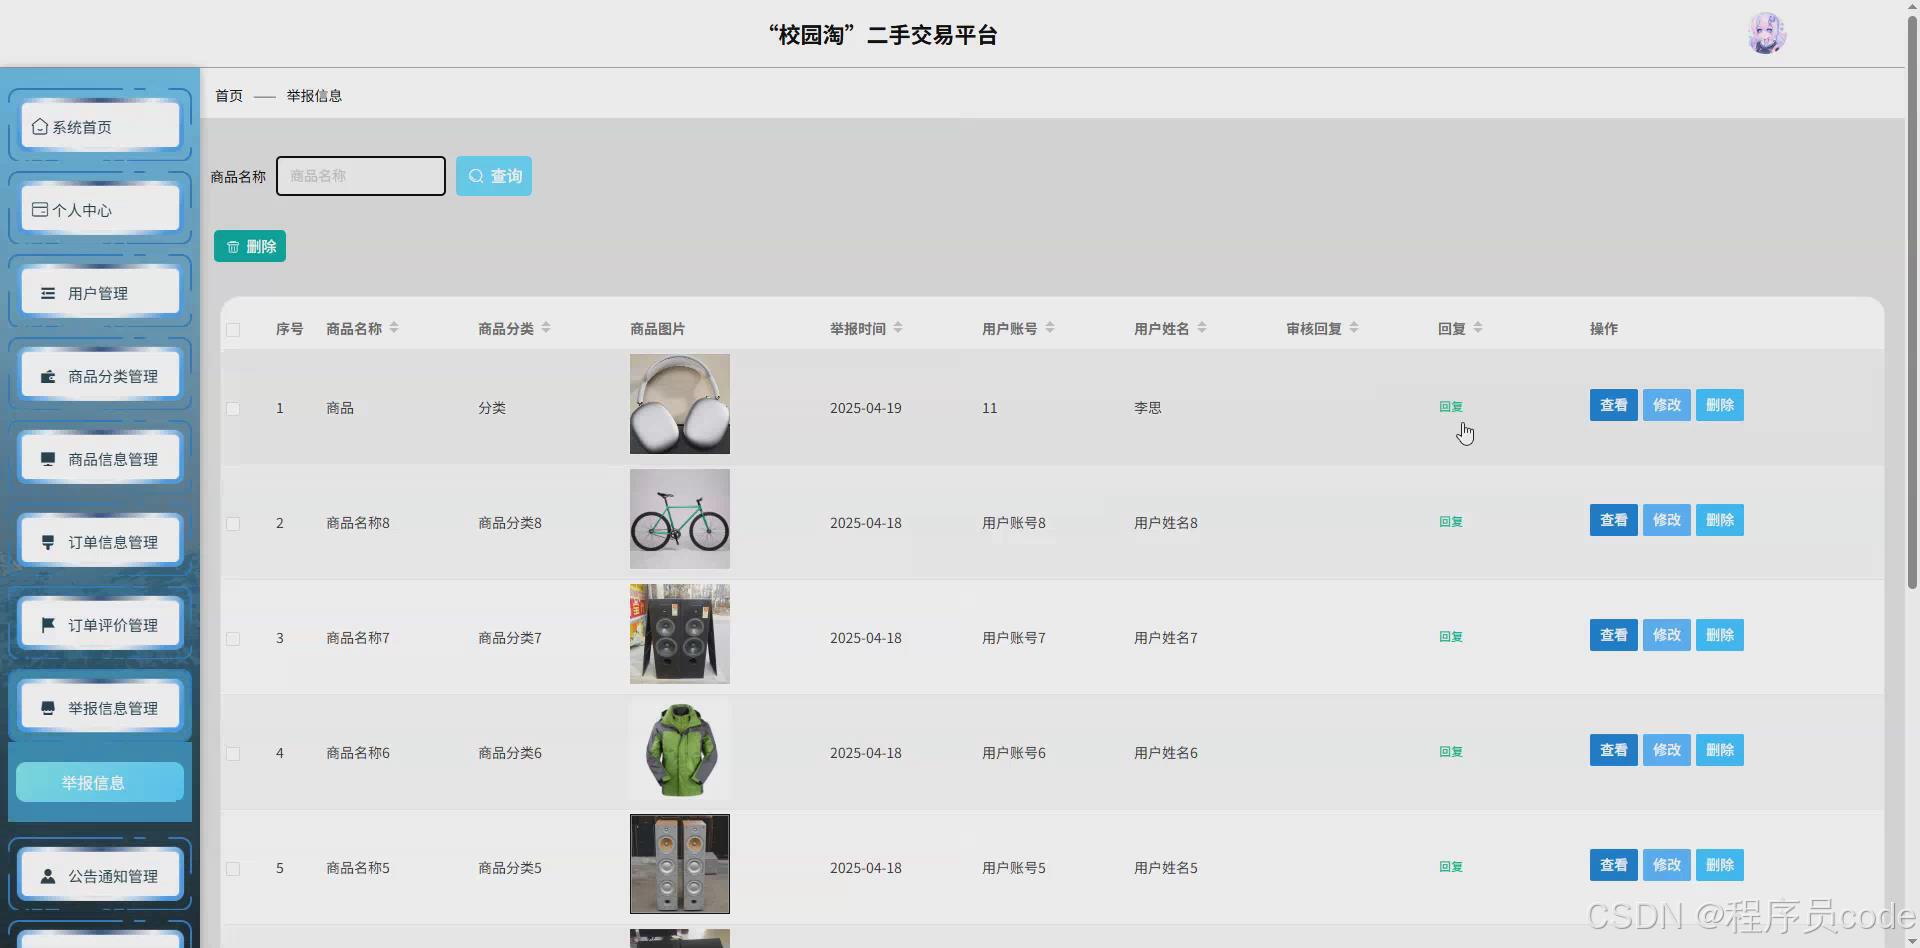The width and height of the screenshot is (1920, 948).
Task: Click the trash icon on 删除 button
Action: point(233,246)
